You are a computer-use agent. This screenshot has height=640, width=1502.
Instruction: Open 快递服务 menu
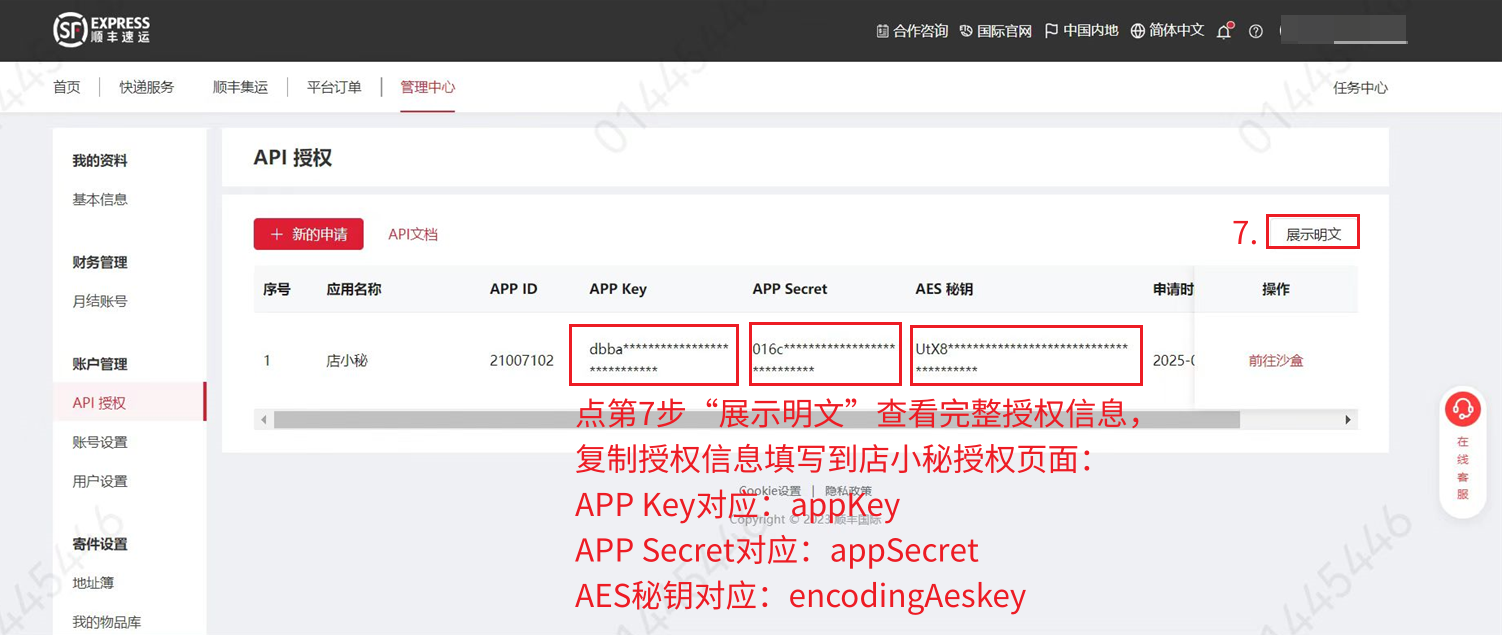[x=147, y=87]
